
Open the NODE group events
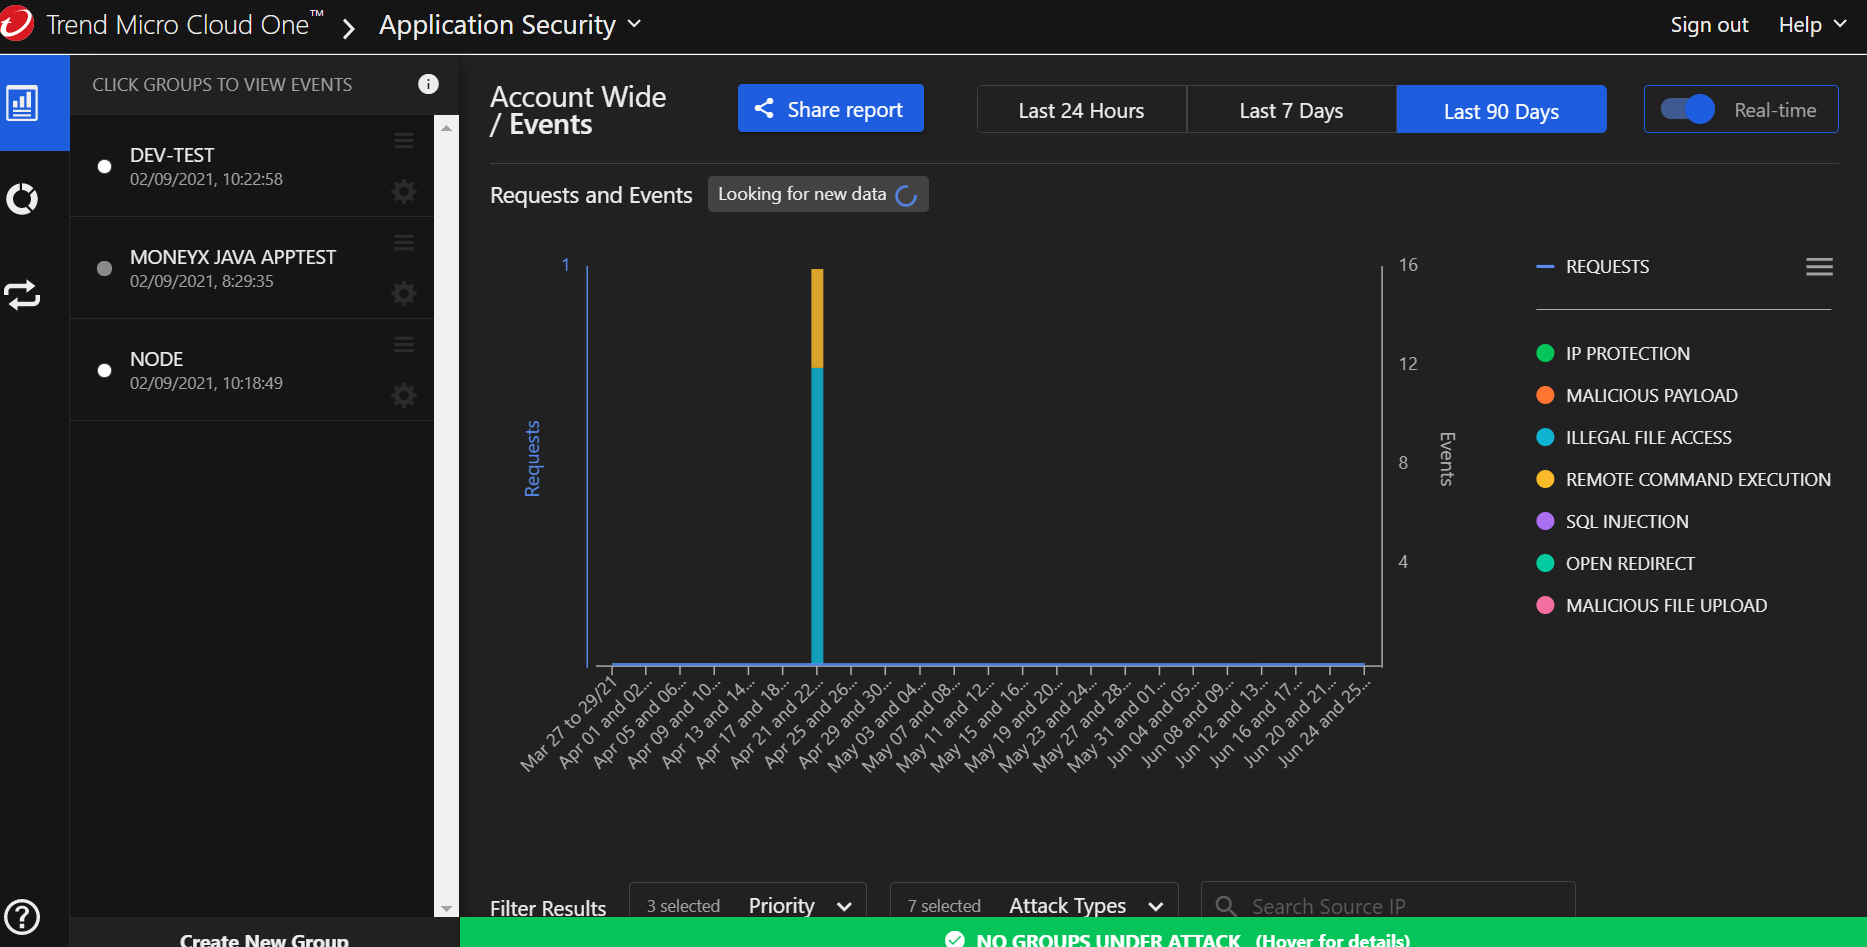pos(251,370)
